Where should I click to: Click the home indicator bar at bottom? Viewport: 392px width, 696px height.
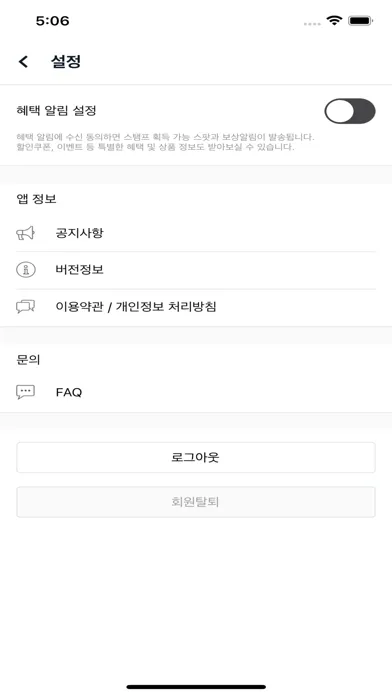pos(196,687)
